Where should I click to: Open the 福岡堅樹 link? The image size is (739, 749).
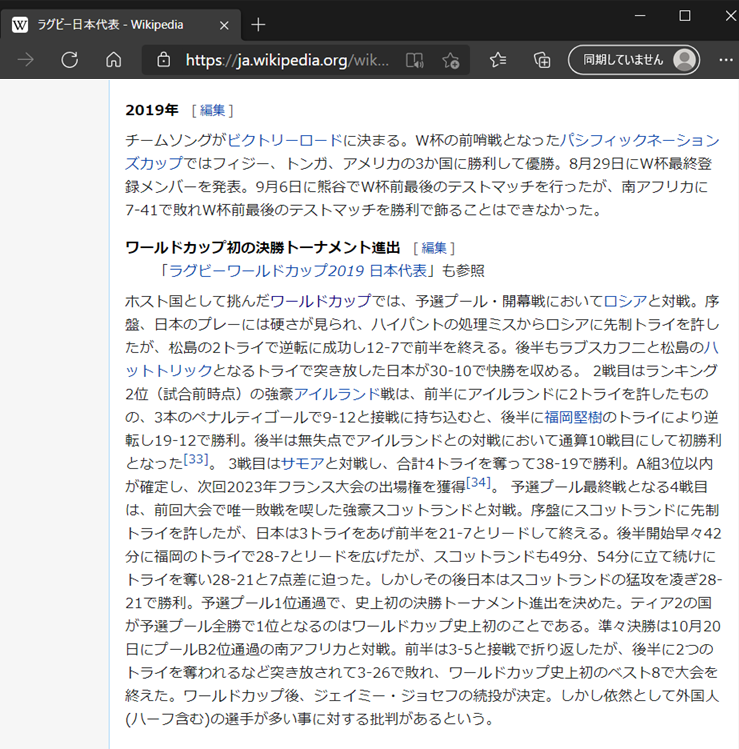point(573,417)
